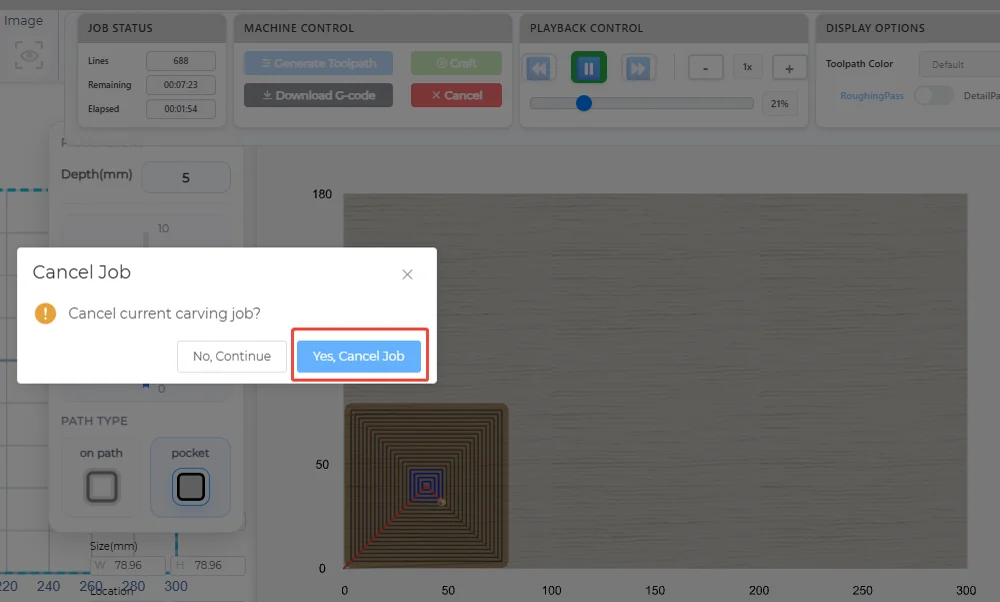The image size is (1000, 602).
Task: Close the Cancel Job dialog
Action: coord(407,274)
